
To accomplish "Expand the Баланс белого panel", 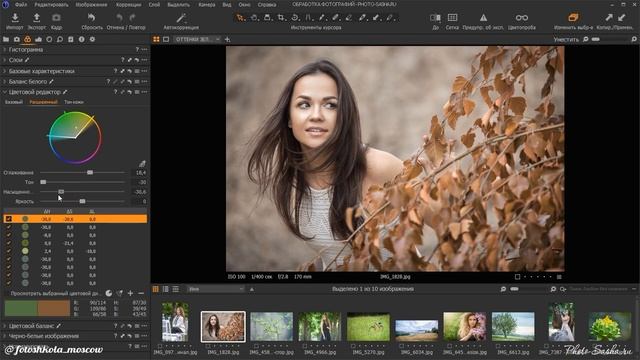I will [4, 82].
